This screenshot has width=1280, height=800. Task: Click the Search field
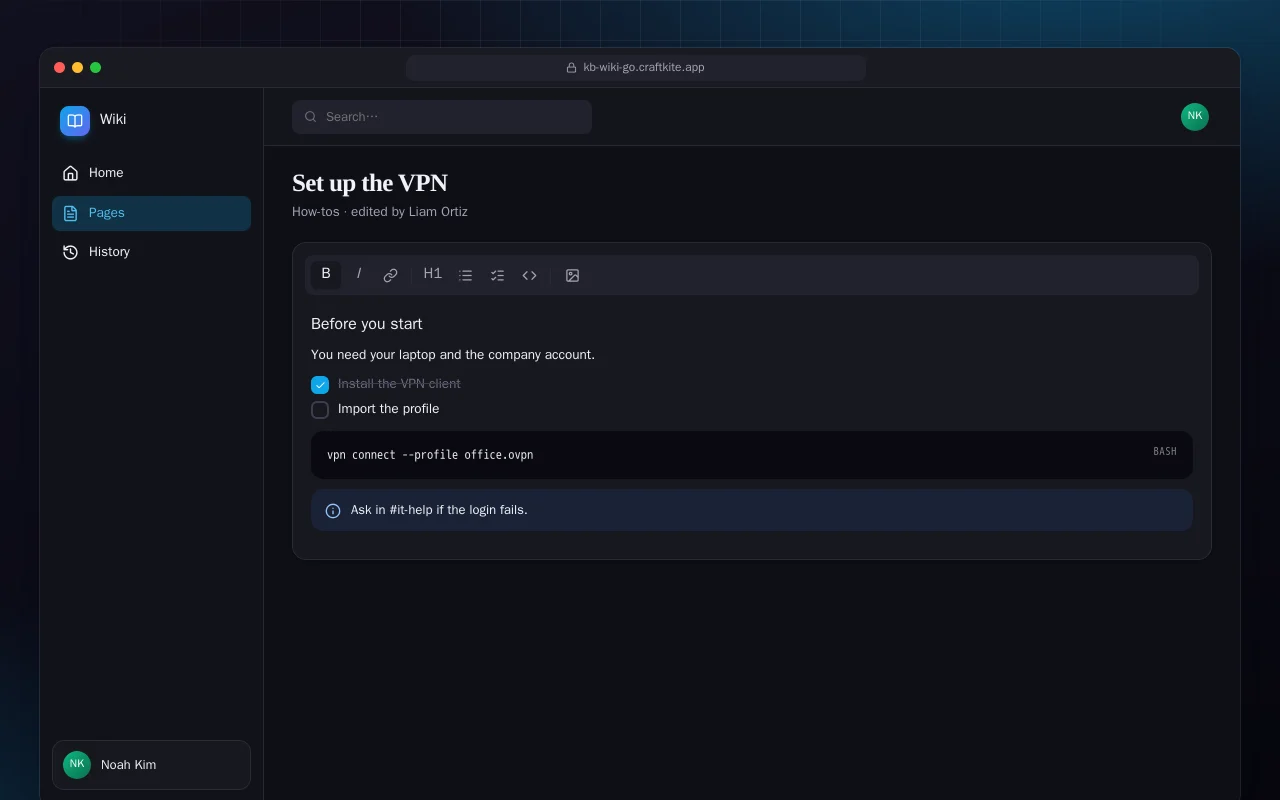pyautogui.click(x=442, y=117)
